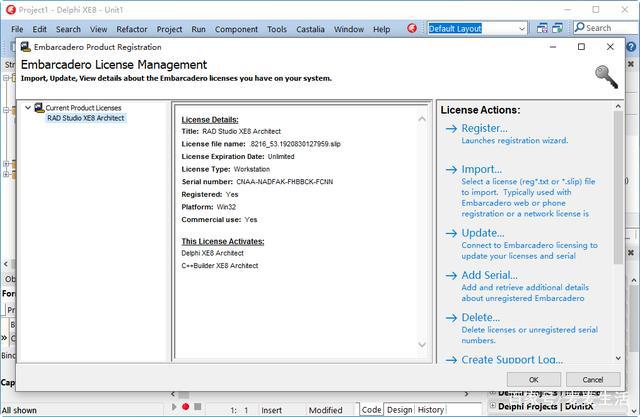The image size is (640, 417).
Task: Click the IDE Search box
Action: [606, 28]
